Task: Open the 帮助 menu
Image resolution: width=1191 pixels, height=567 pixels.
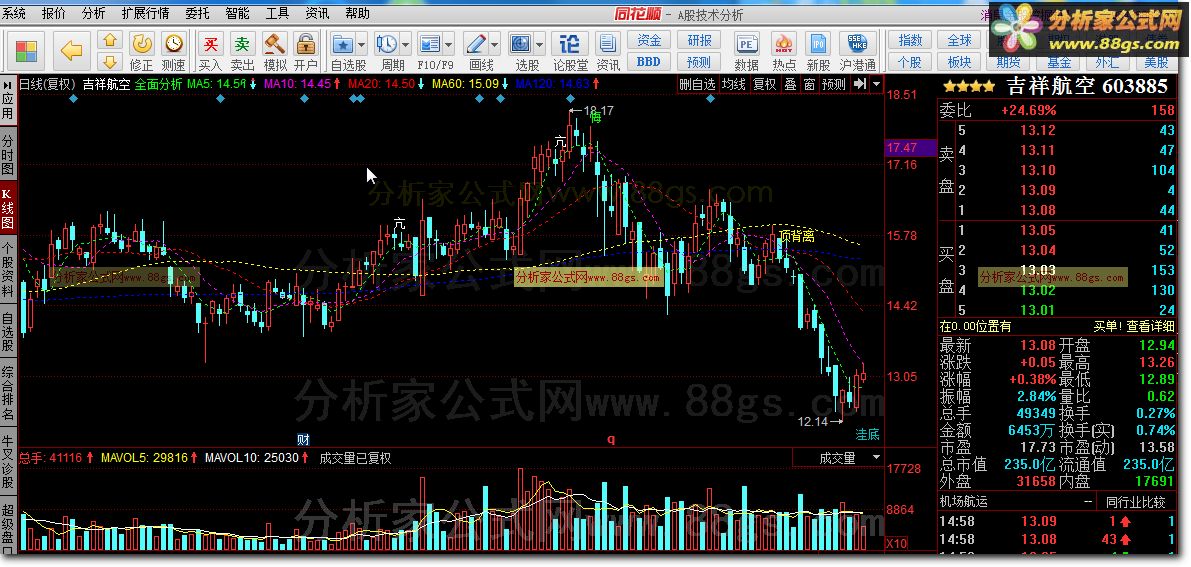Action: [x=358, y=14]
